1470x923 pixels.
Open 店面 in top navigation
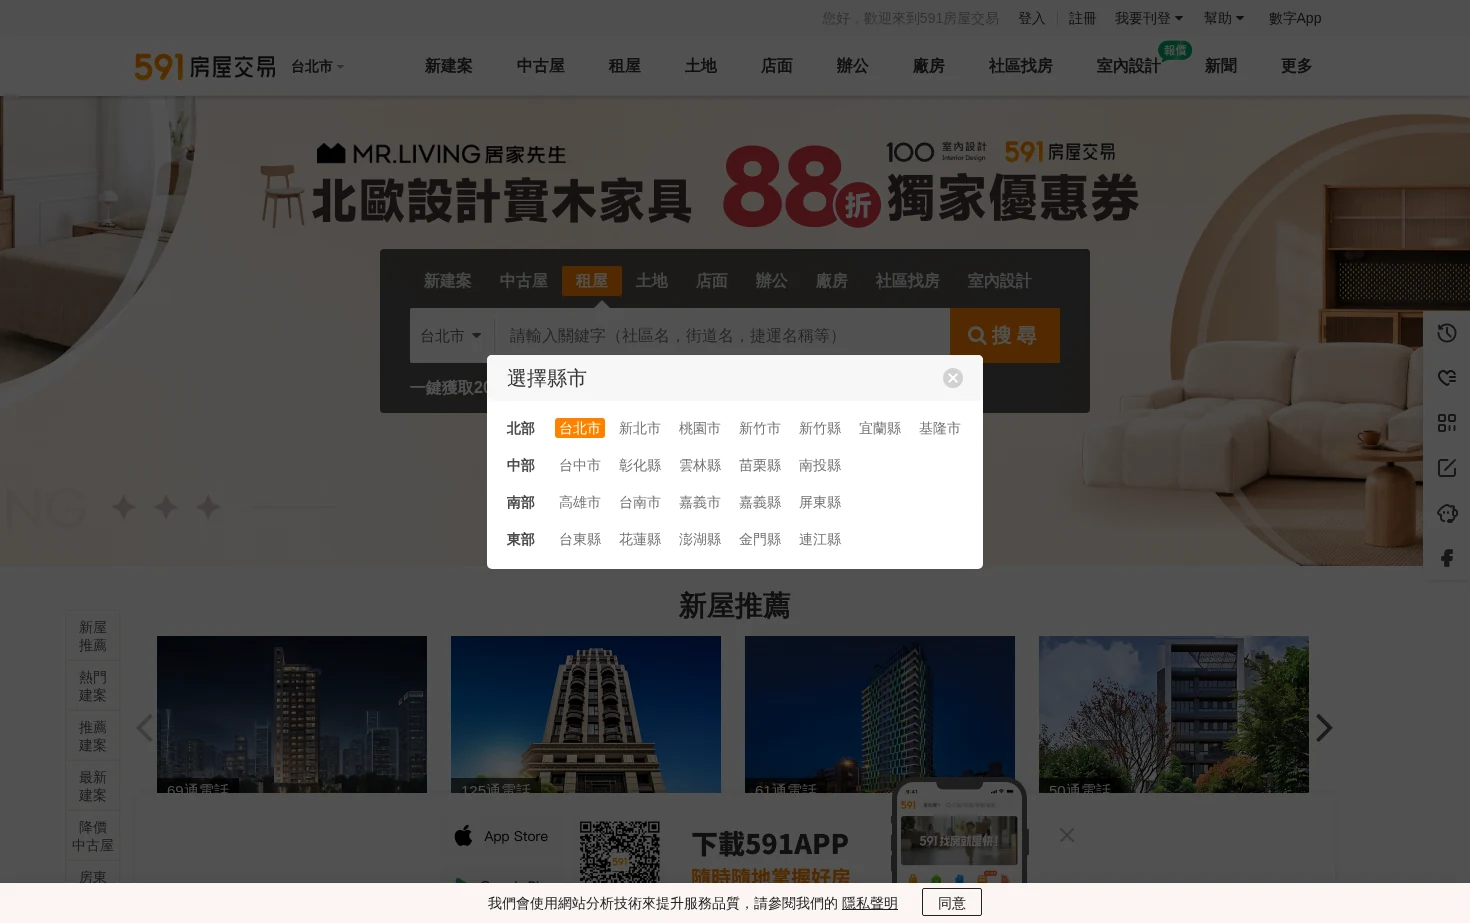(776, 66)
